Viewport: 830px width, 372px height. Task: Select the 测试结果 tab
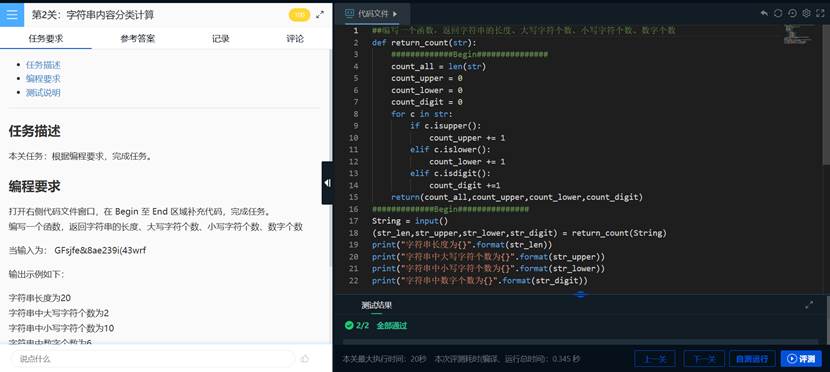376,305
